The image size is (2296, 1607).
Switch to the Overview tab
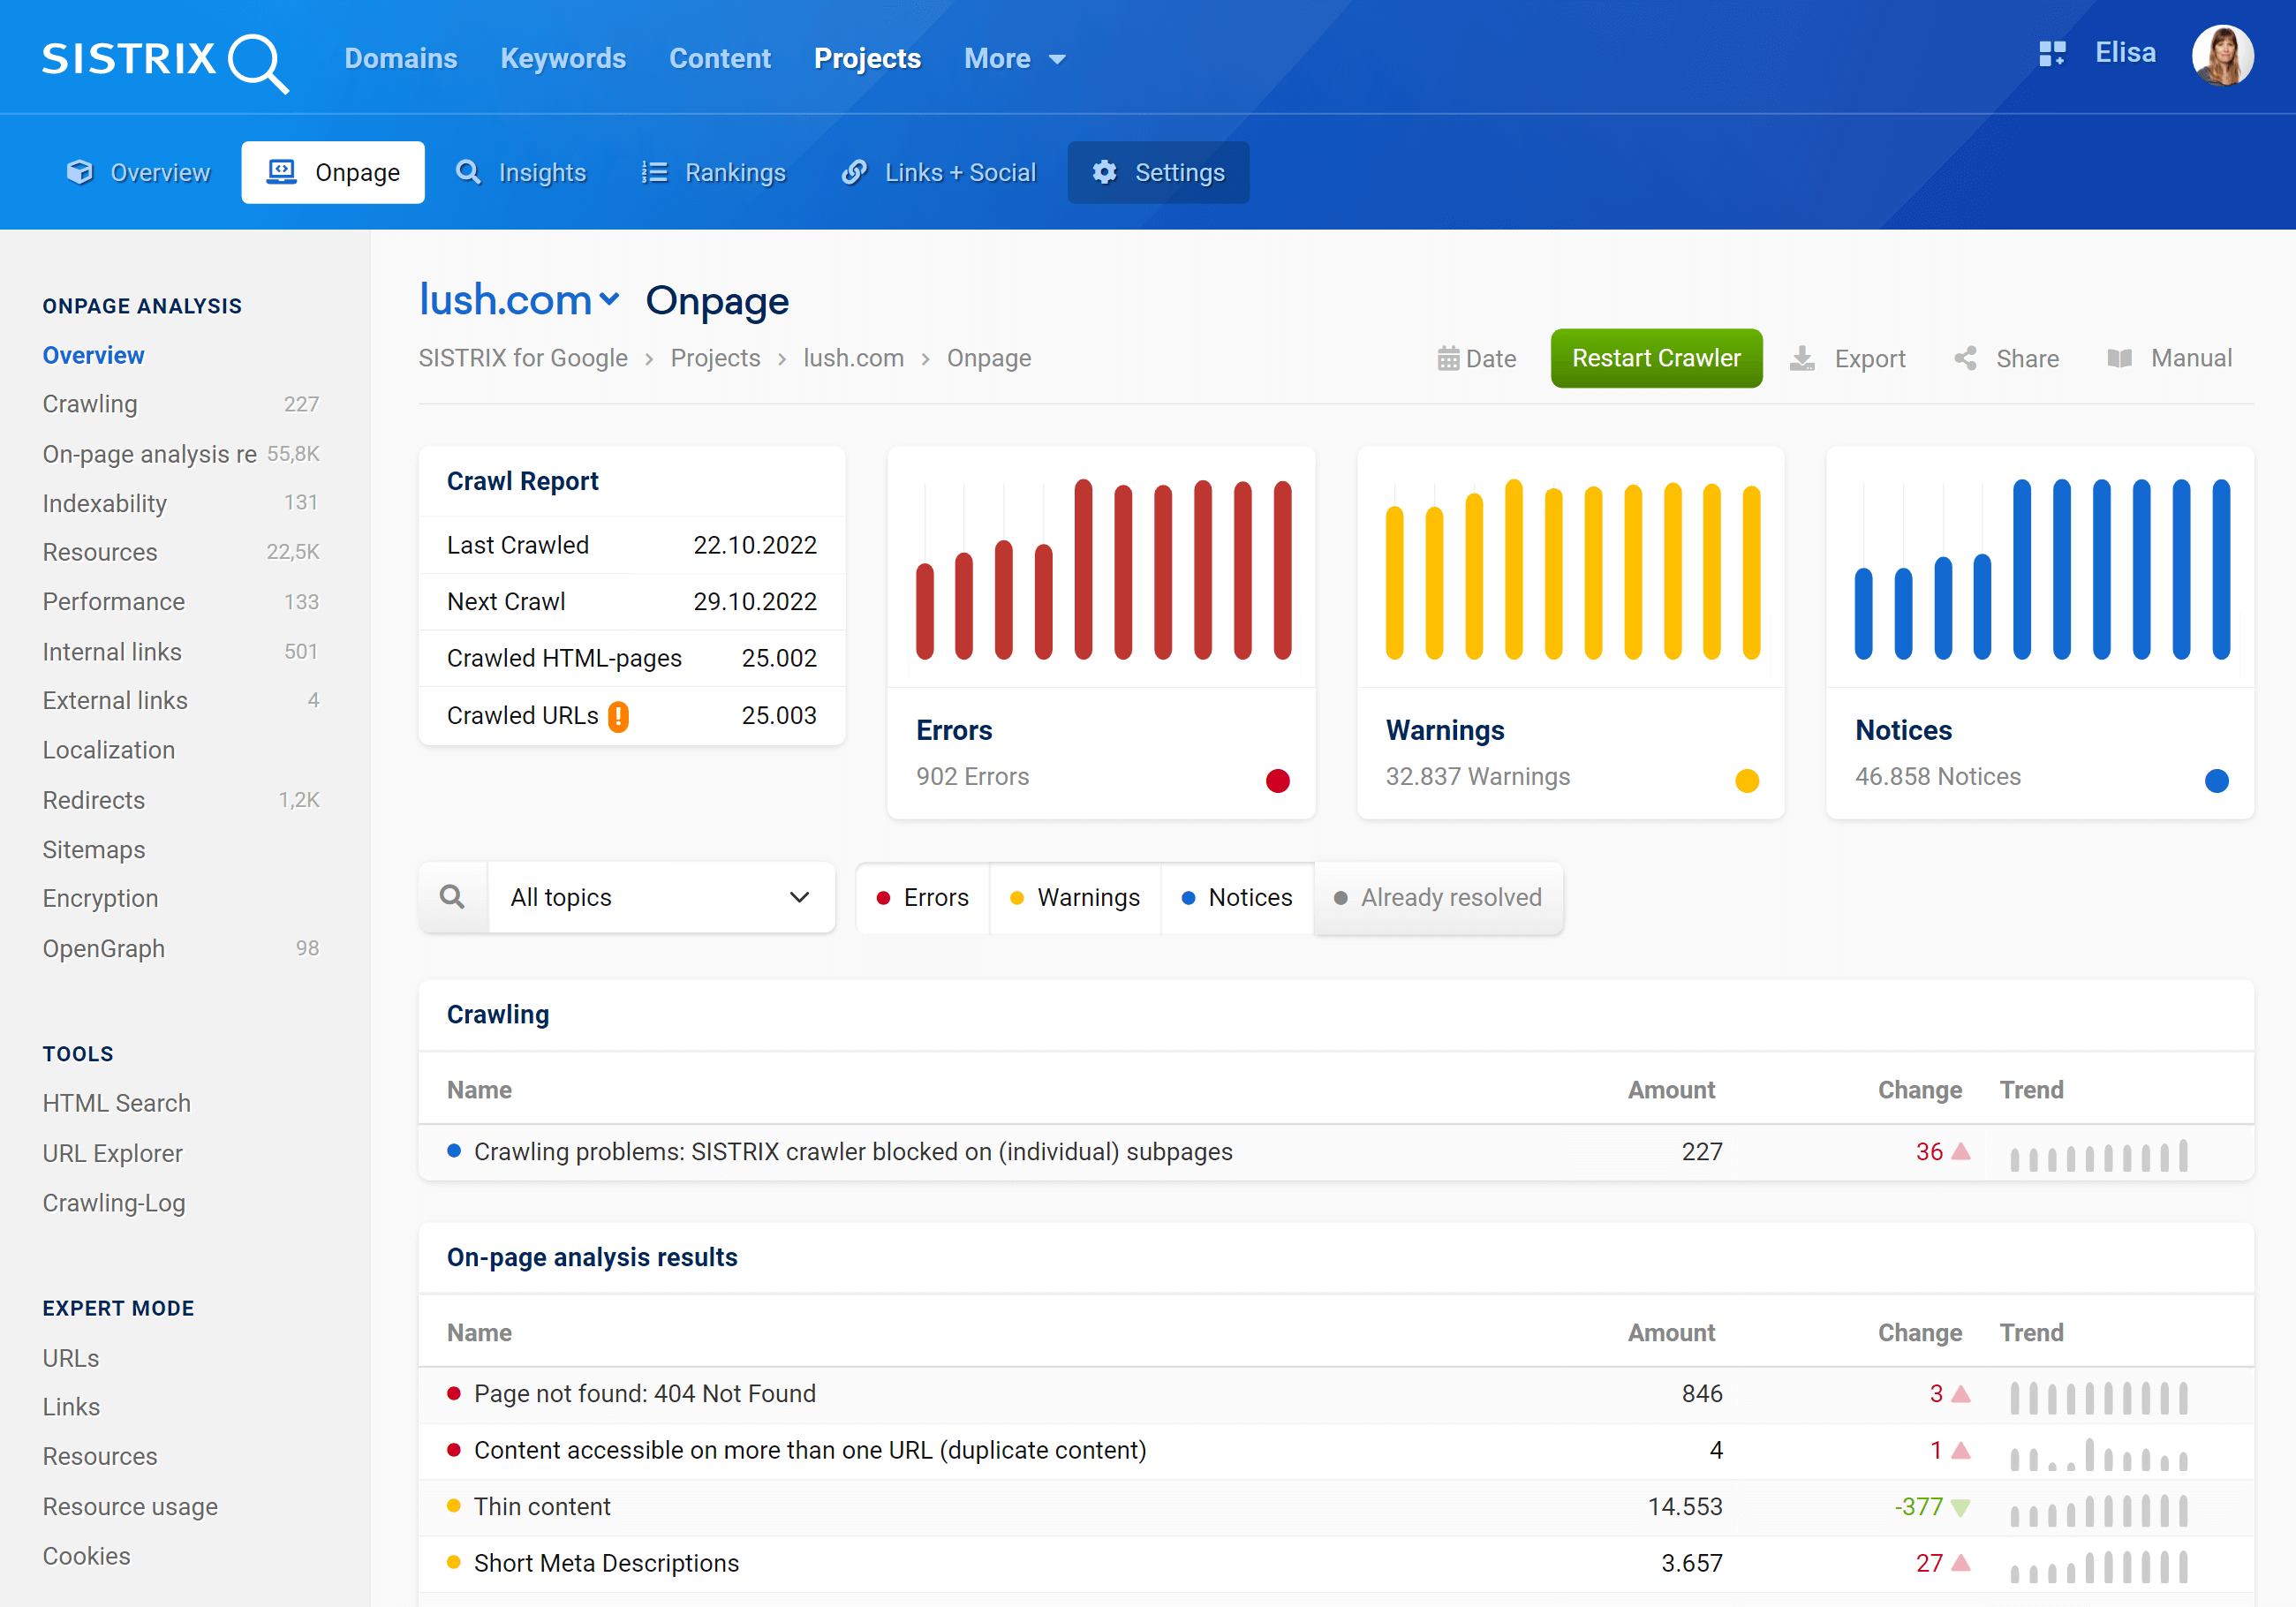[139, 172]
